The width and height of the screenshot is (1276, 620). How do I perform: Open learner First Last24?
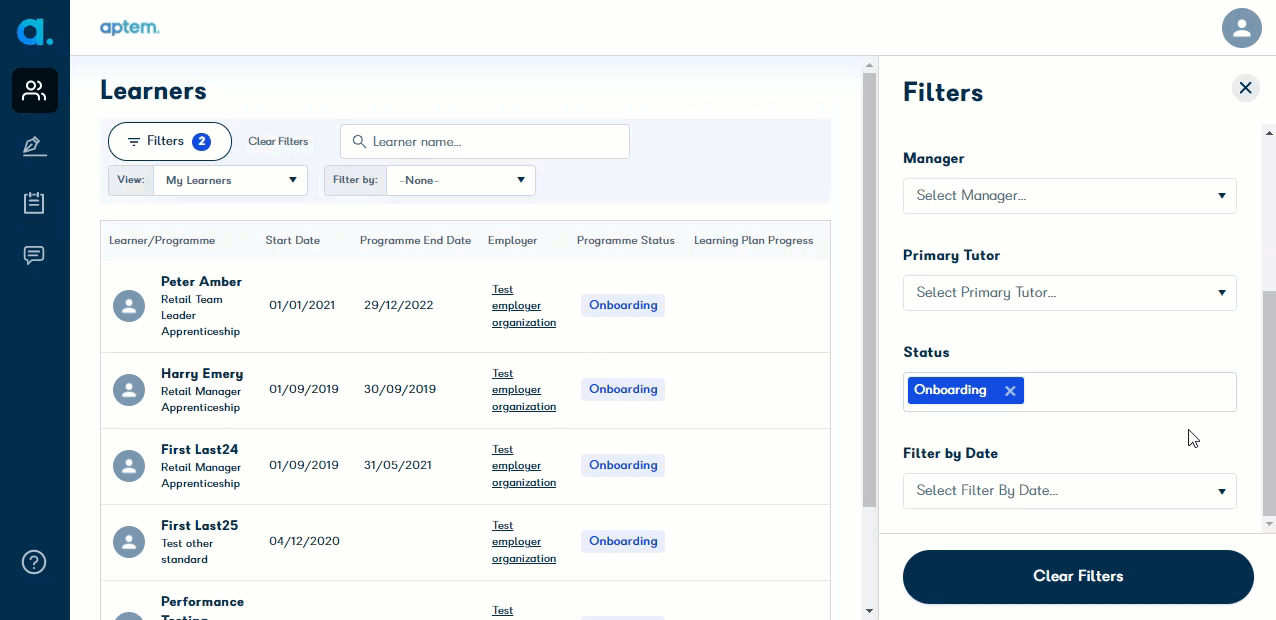click(199, 450)
